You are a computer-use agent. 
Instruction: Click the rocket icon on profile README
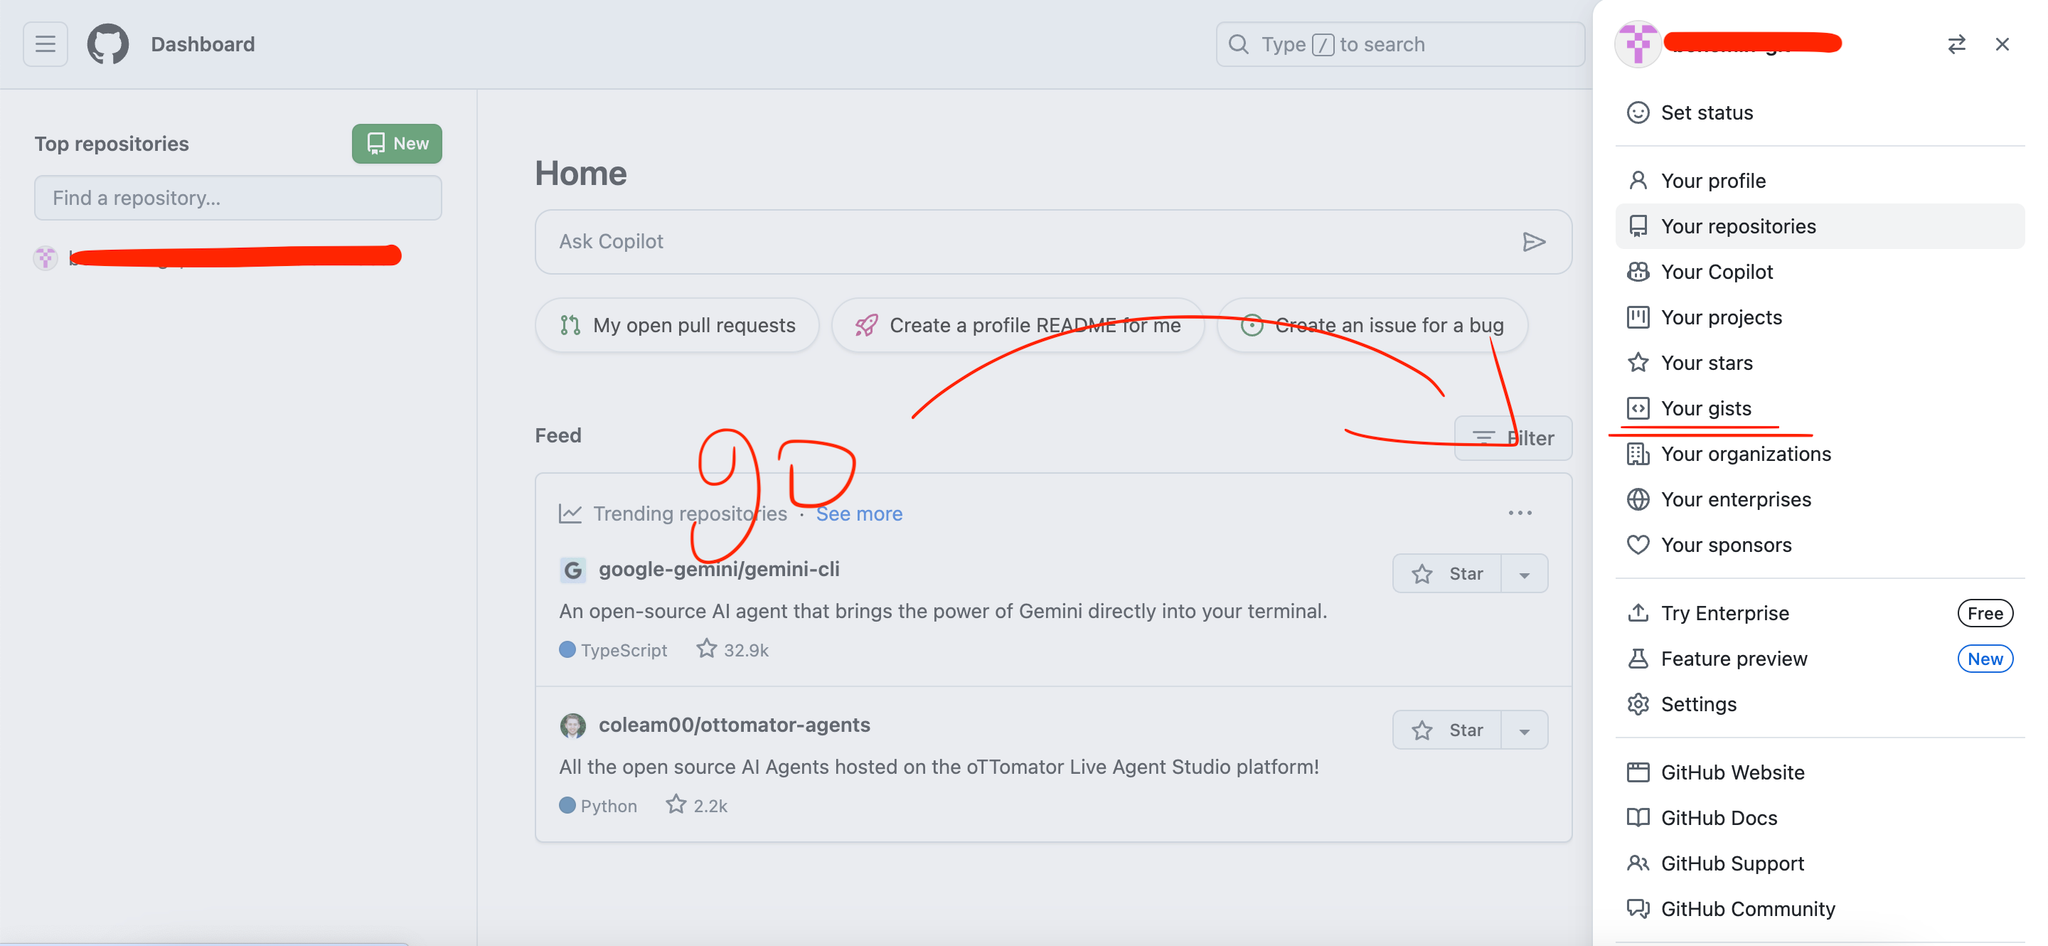coord(867,325)
